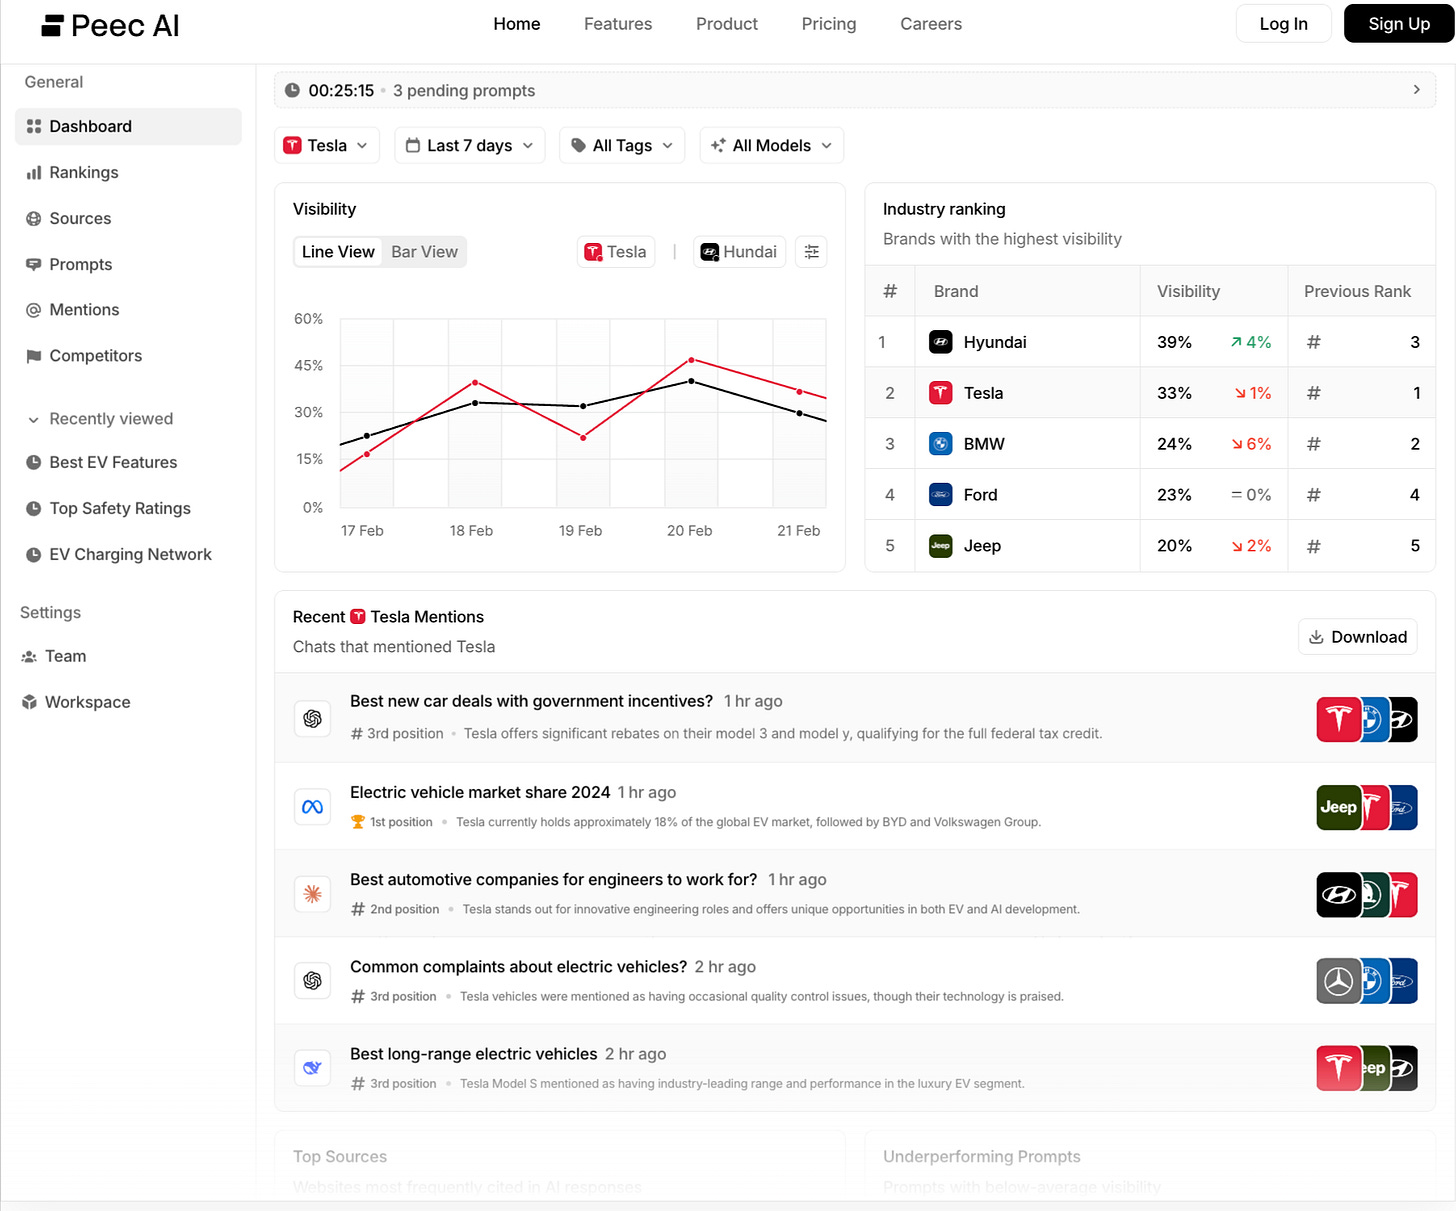
Task: Click the clock icon beside Top Safety Ratings
Action: (33, 509)
